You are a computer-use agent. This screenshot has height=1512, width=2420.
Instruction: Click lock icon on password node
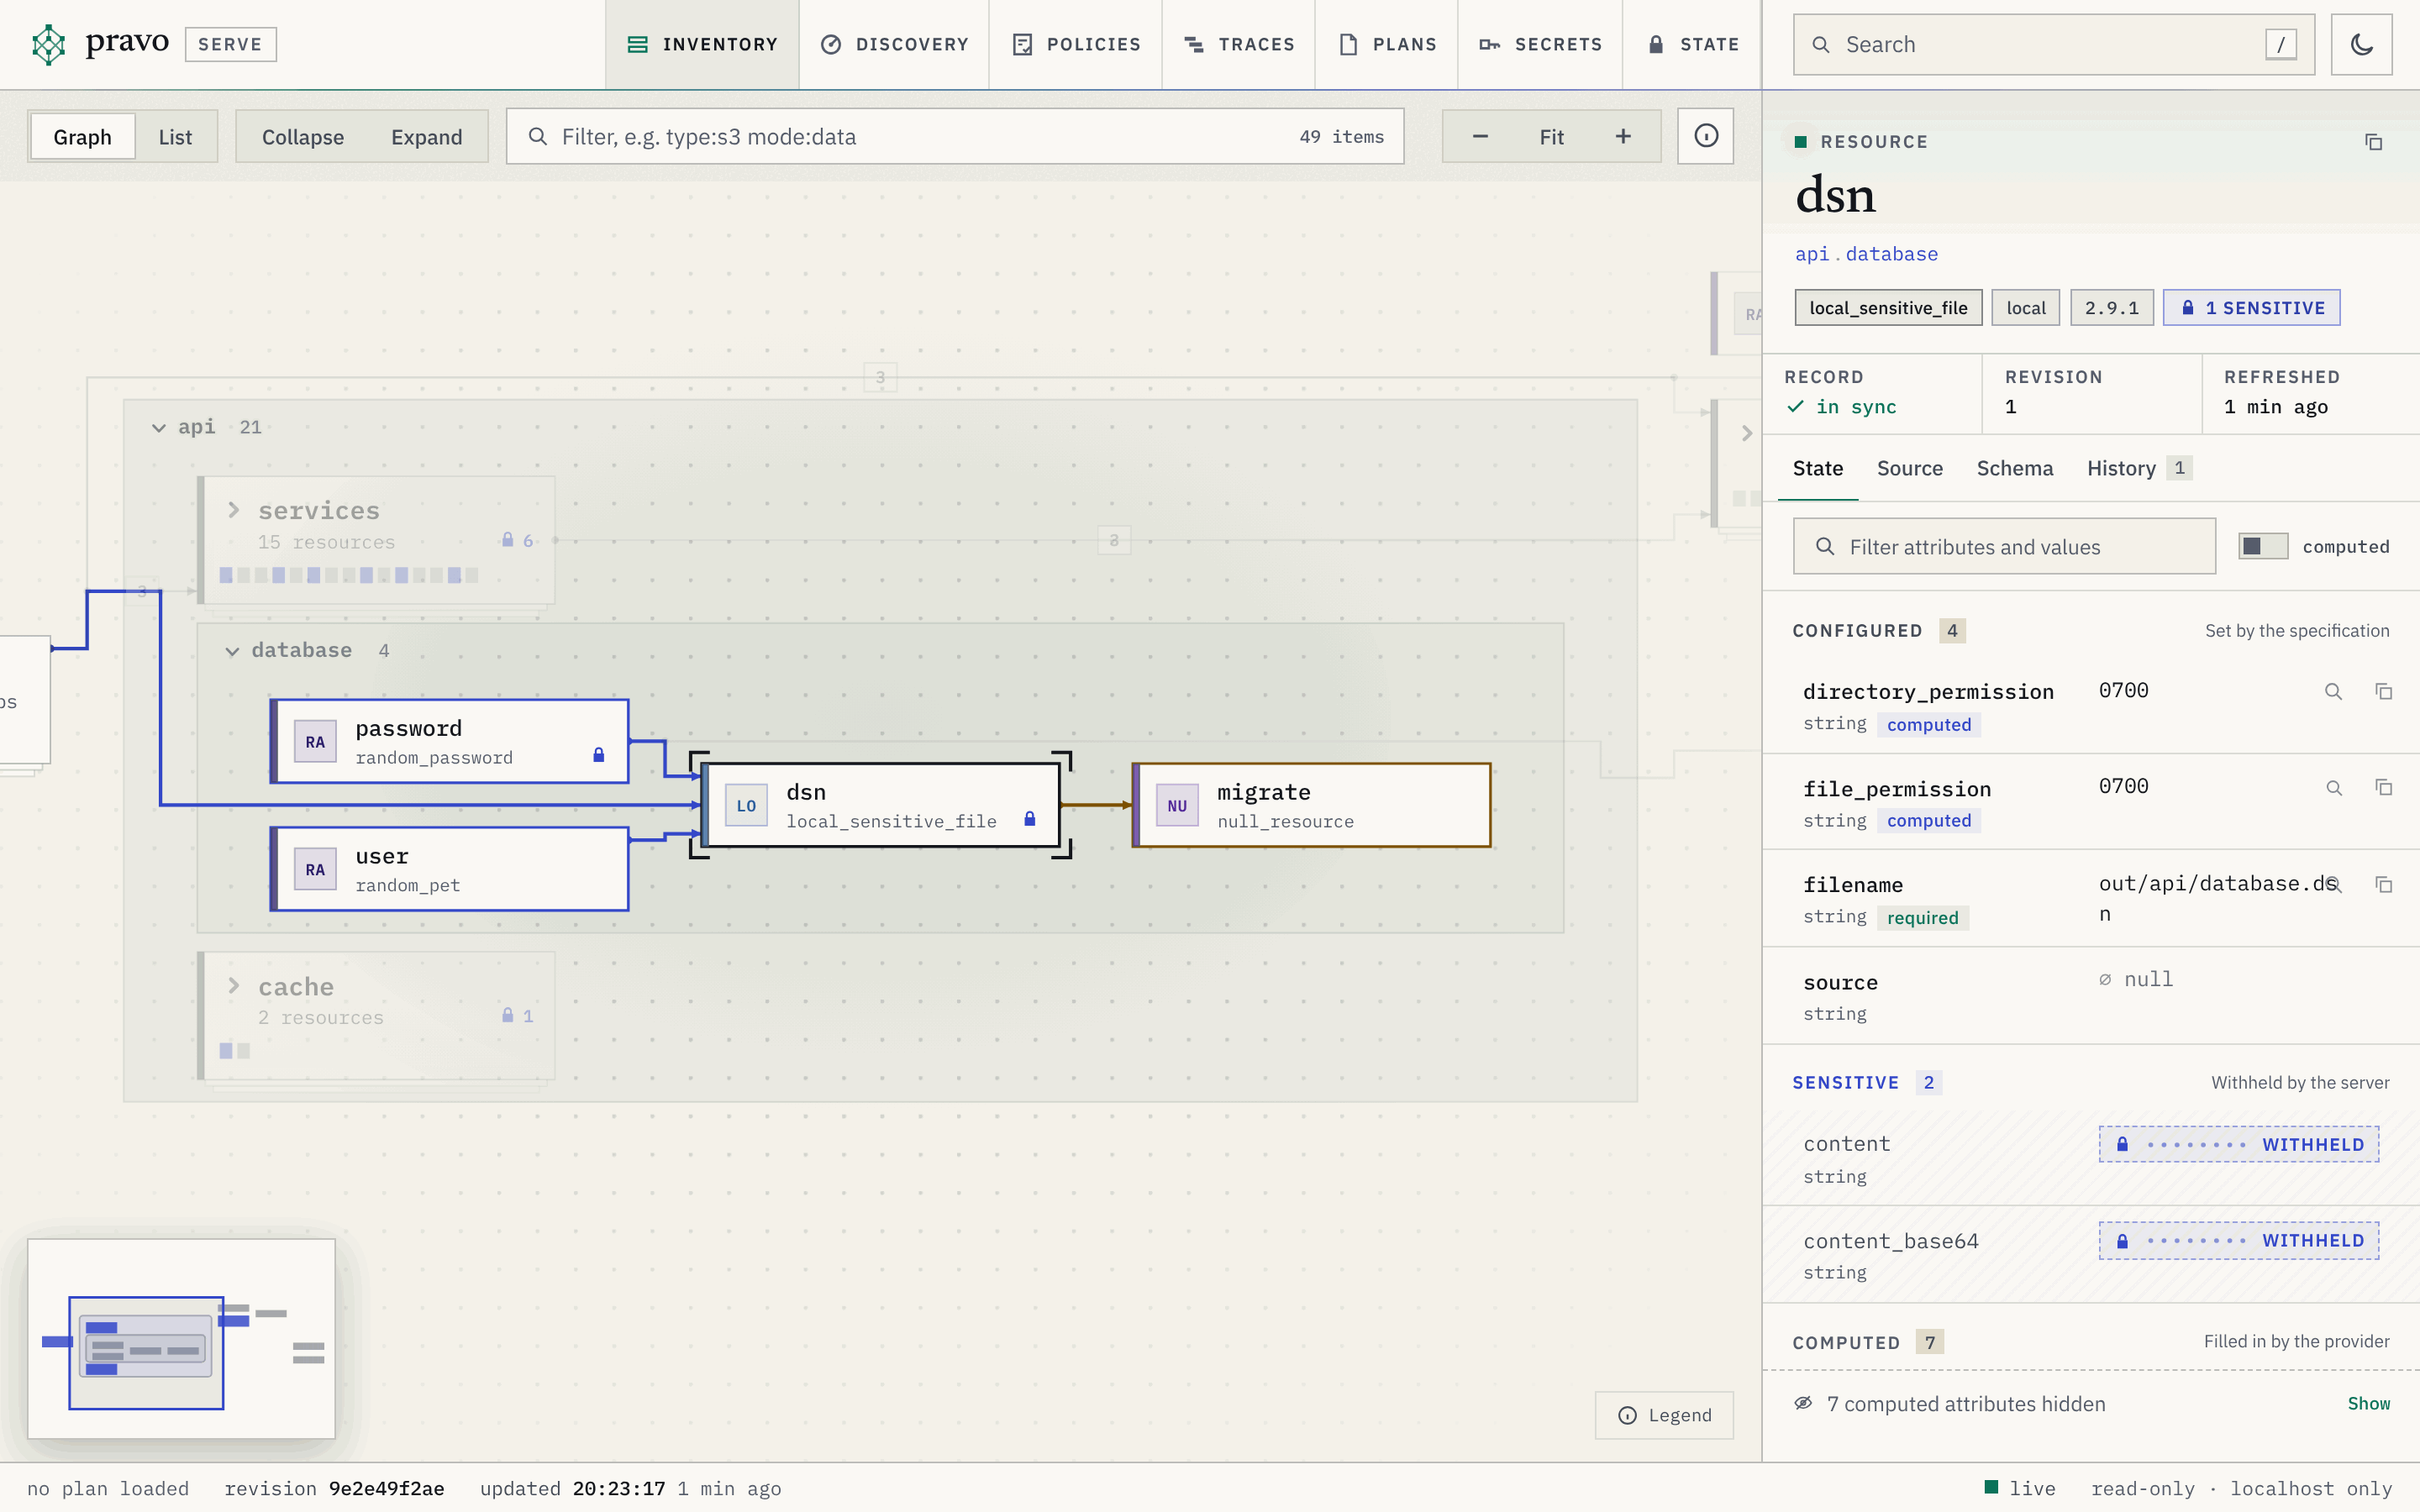[598, 755]
